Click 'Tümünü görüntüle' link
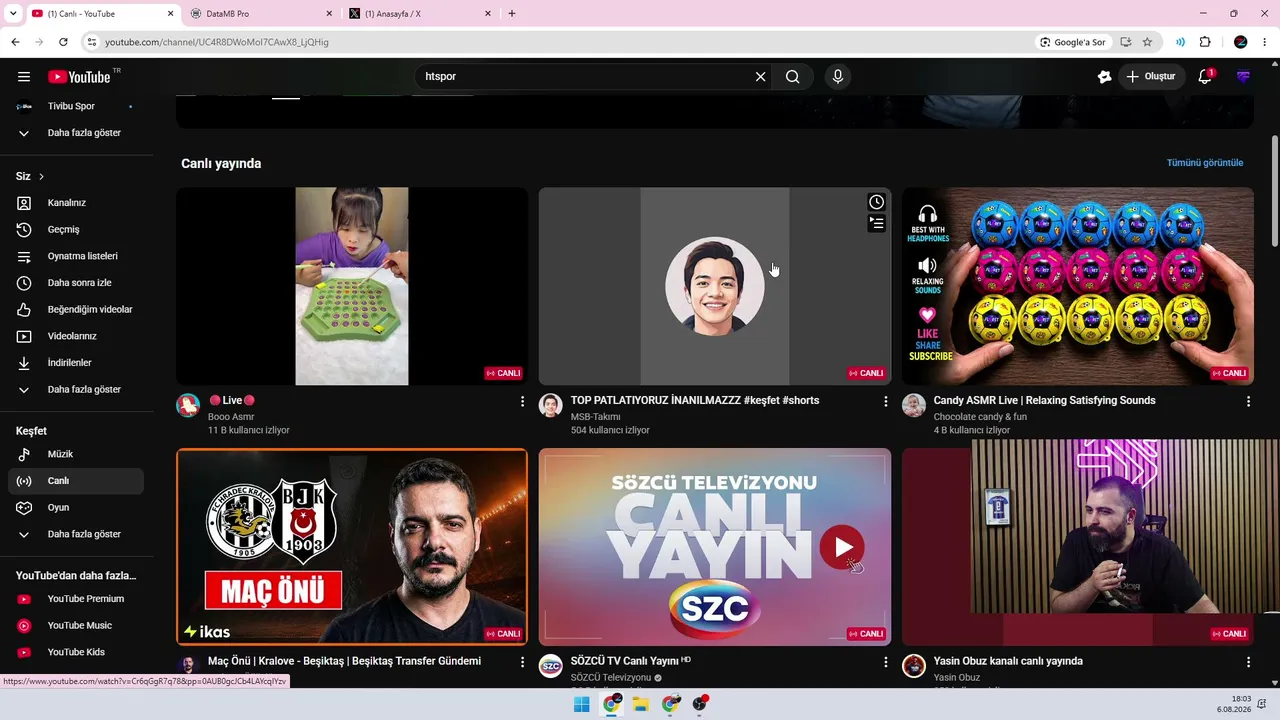 (1205, 163)
